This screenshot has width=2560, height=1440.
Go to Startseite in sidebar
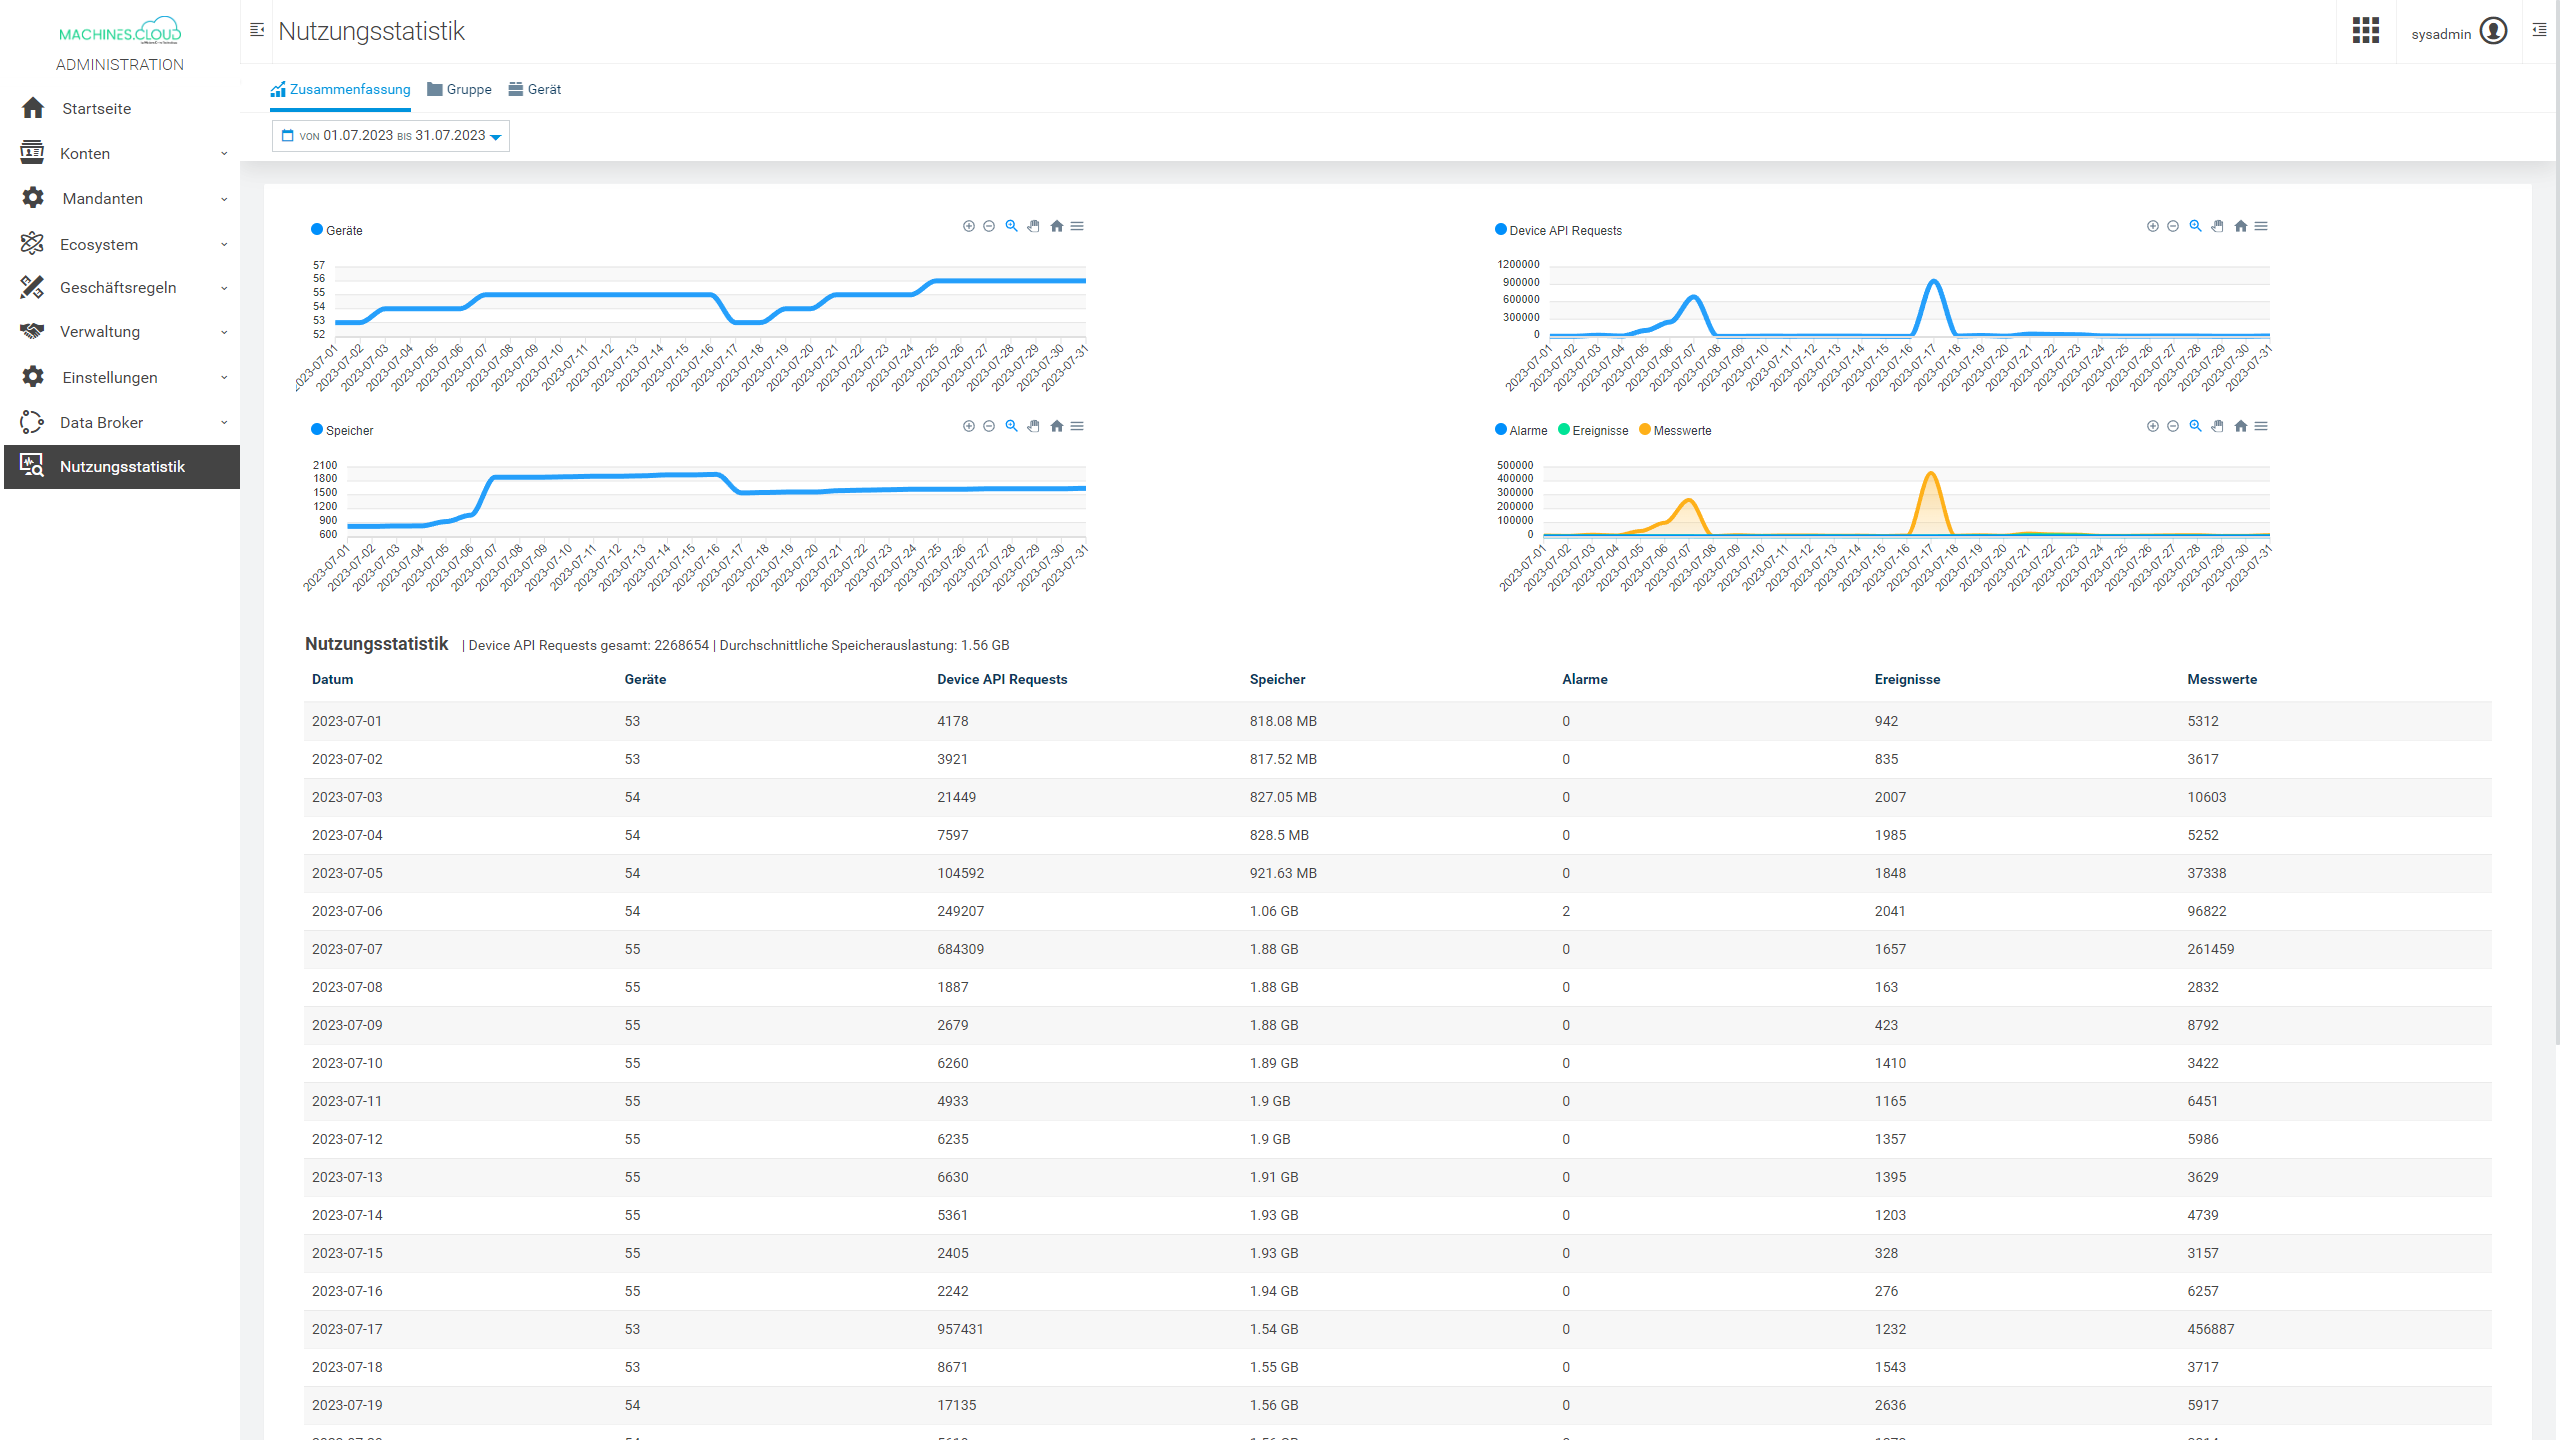pyautogui.click(x=96, y=108)
